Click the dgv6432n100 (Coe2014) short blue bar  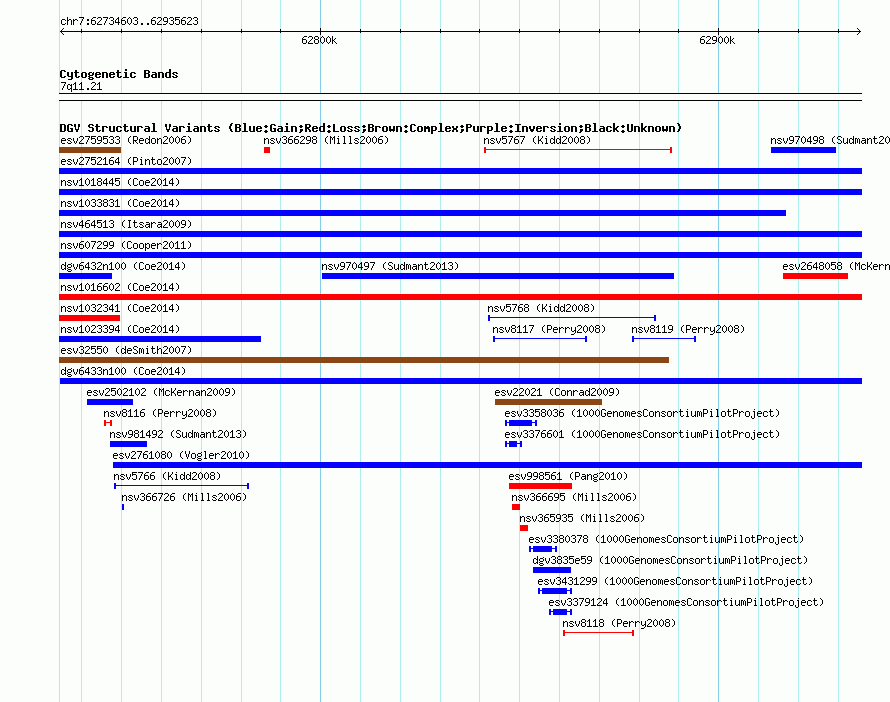coord(86,276)
